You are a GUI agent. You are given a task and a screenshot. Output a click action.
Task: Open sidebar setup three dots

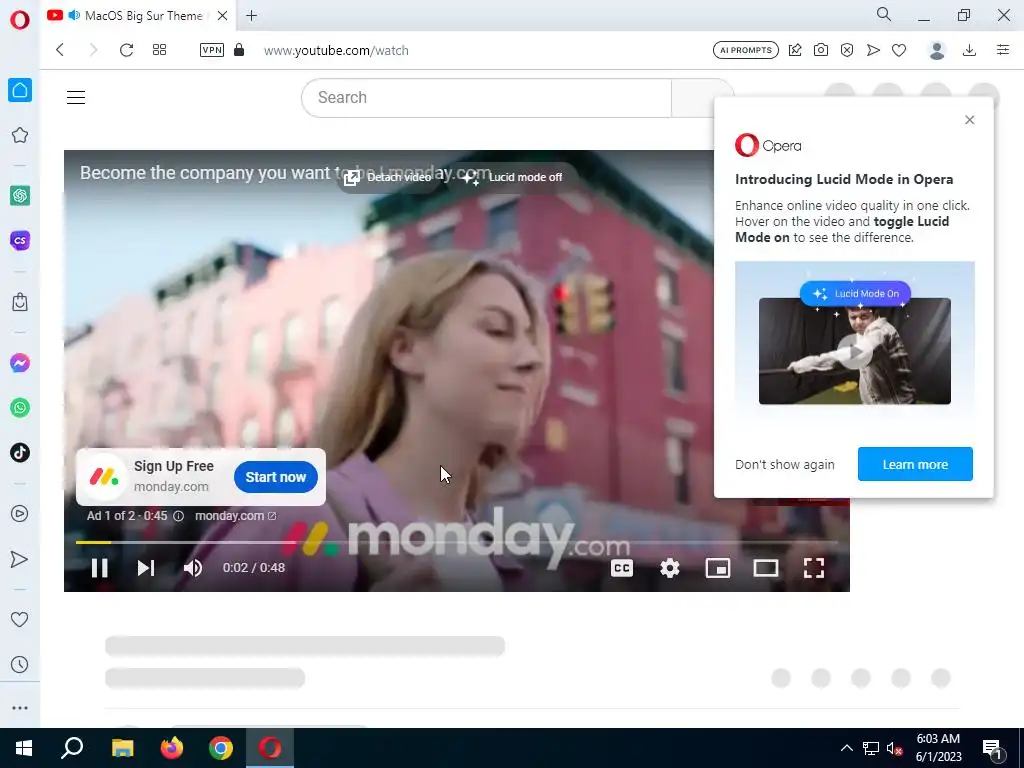20,708
